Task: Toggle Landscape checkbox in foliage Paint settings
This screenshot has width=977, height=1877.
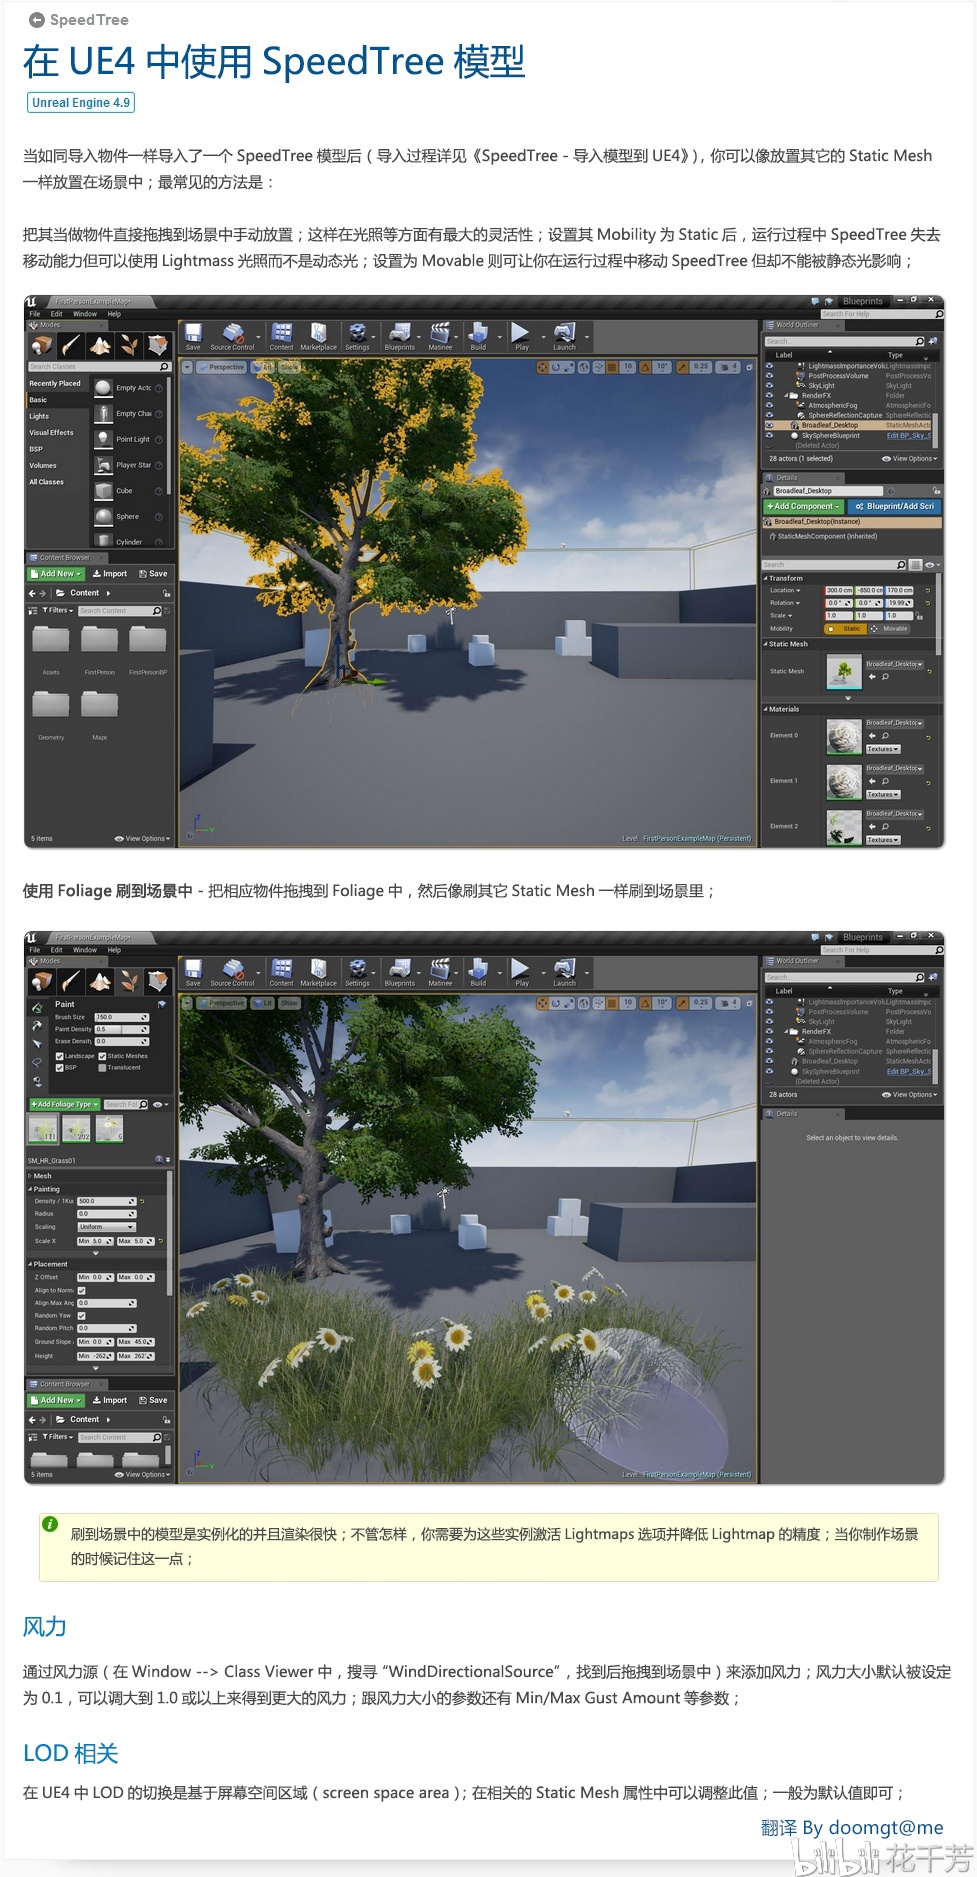Action: click(59, 1056)
